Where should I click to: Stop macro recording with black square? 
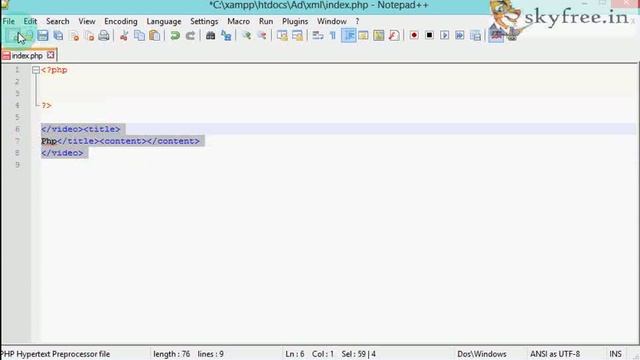tap(429, 36)
